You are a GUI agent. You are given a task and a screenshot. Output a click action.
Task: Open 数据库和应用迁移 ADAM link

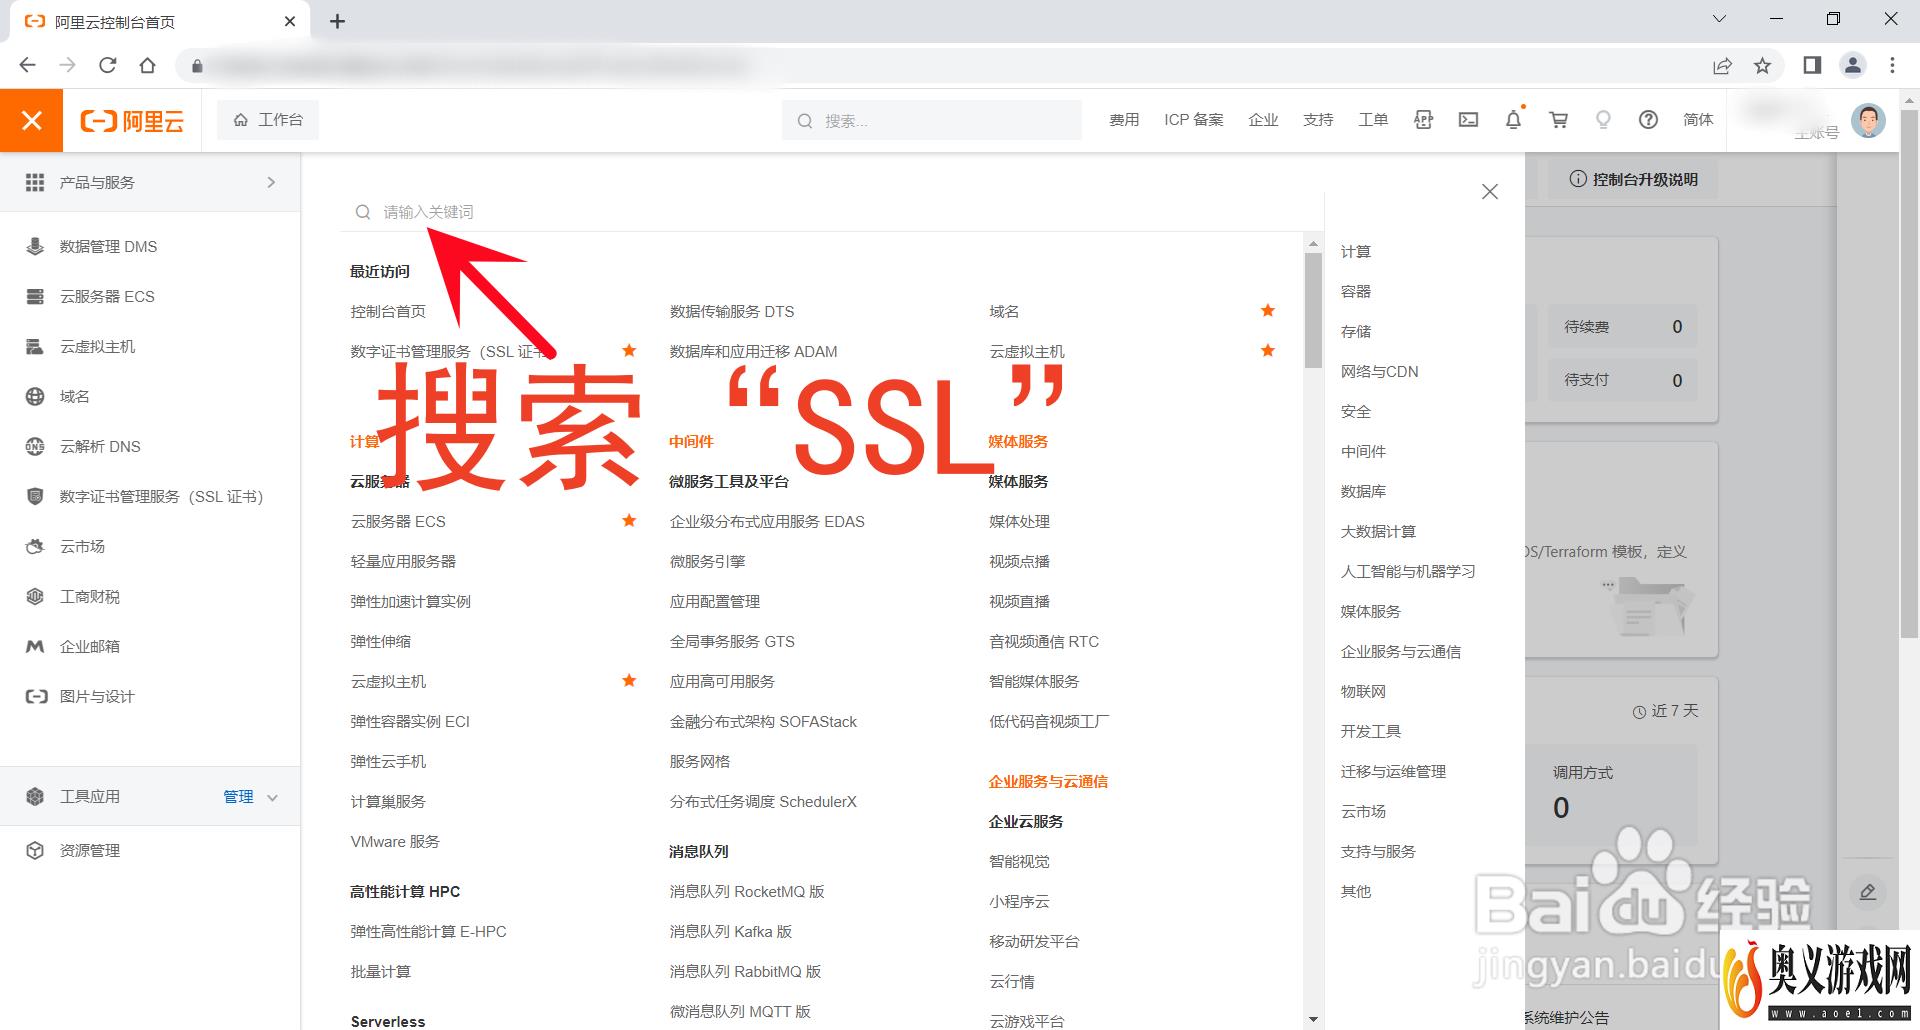pyautogui.click(x=754, y=351)
